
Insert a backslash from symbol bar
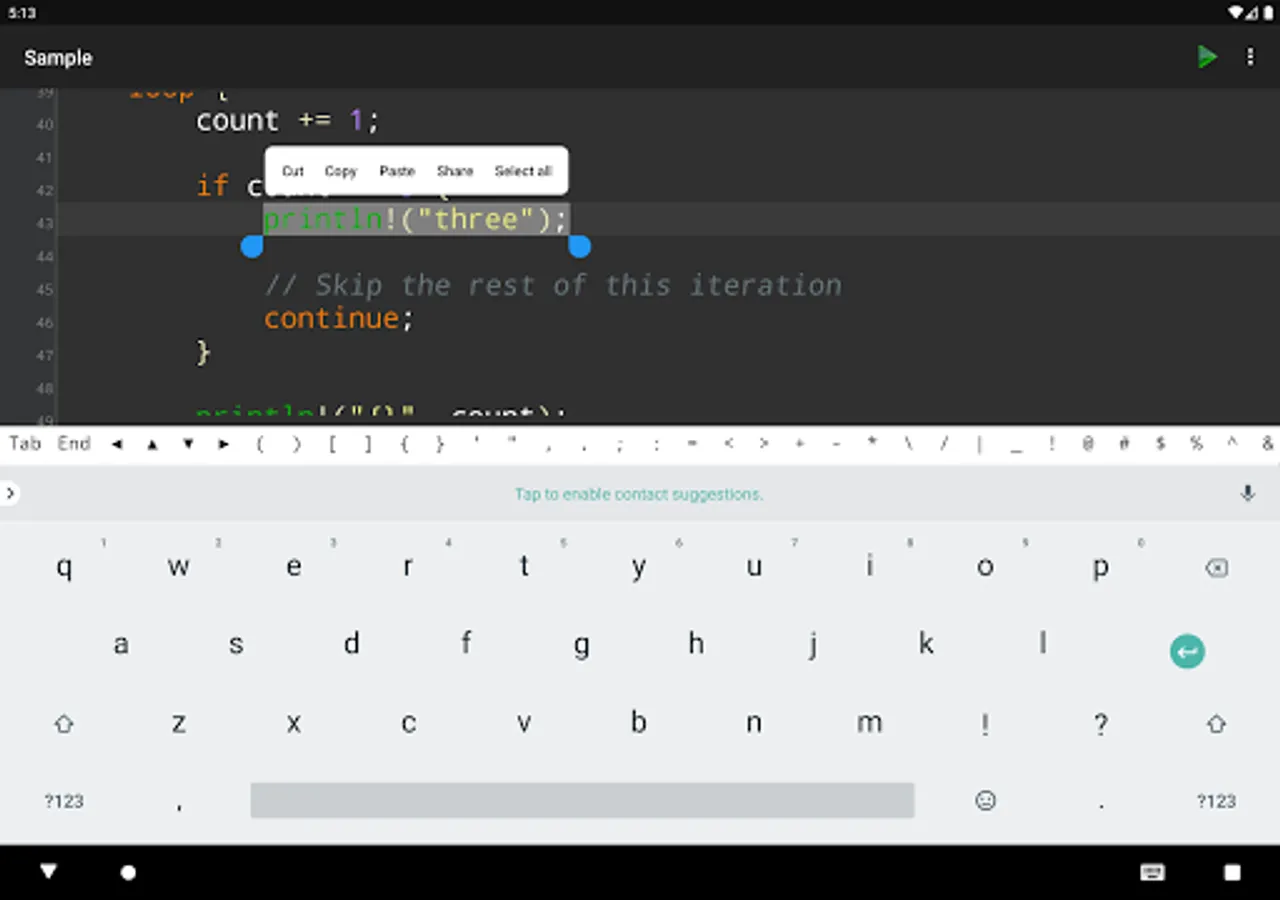pyautogui.click(x=908, y=444)
